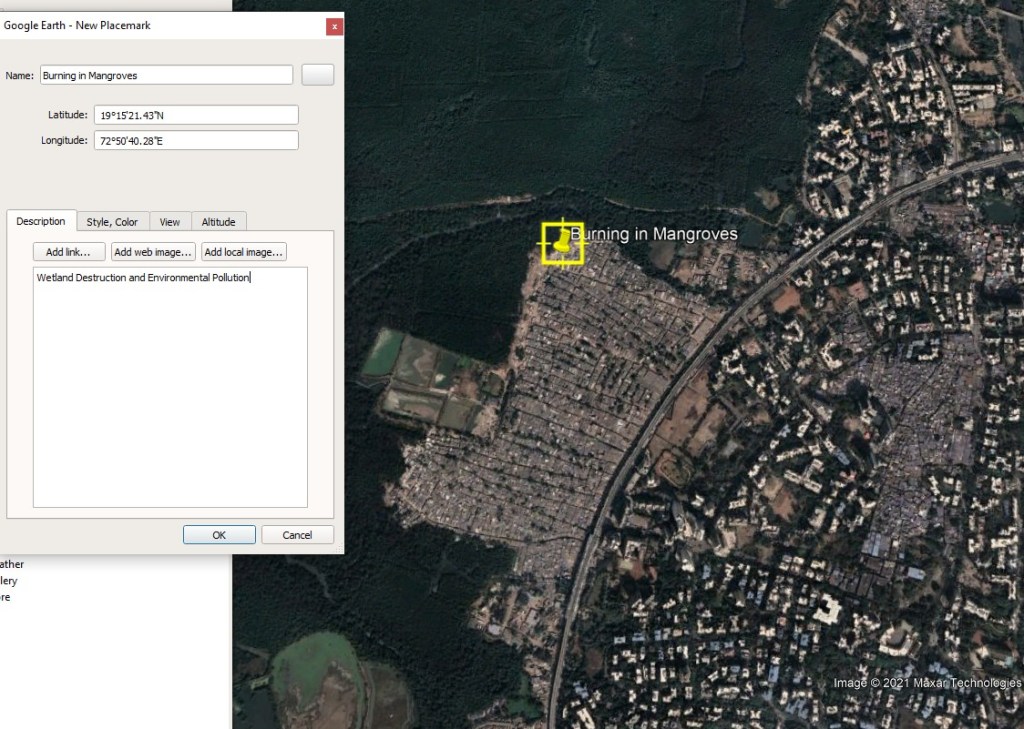Click the yellow pushpin placemark on the map
Image resolution: width=1024 pixels, height=729 pixels.
point(562,243)
